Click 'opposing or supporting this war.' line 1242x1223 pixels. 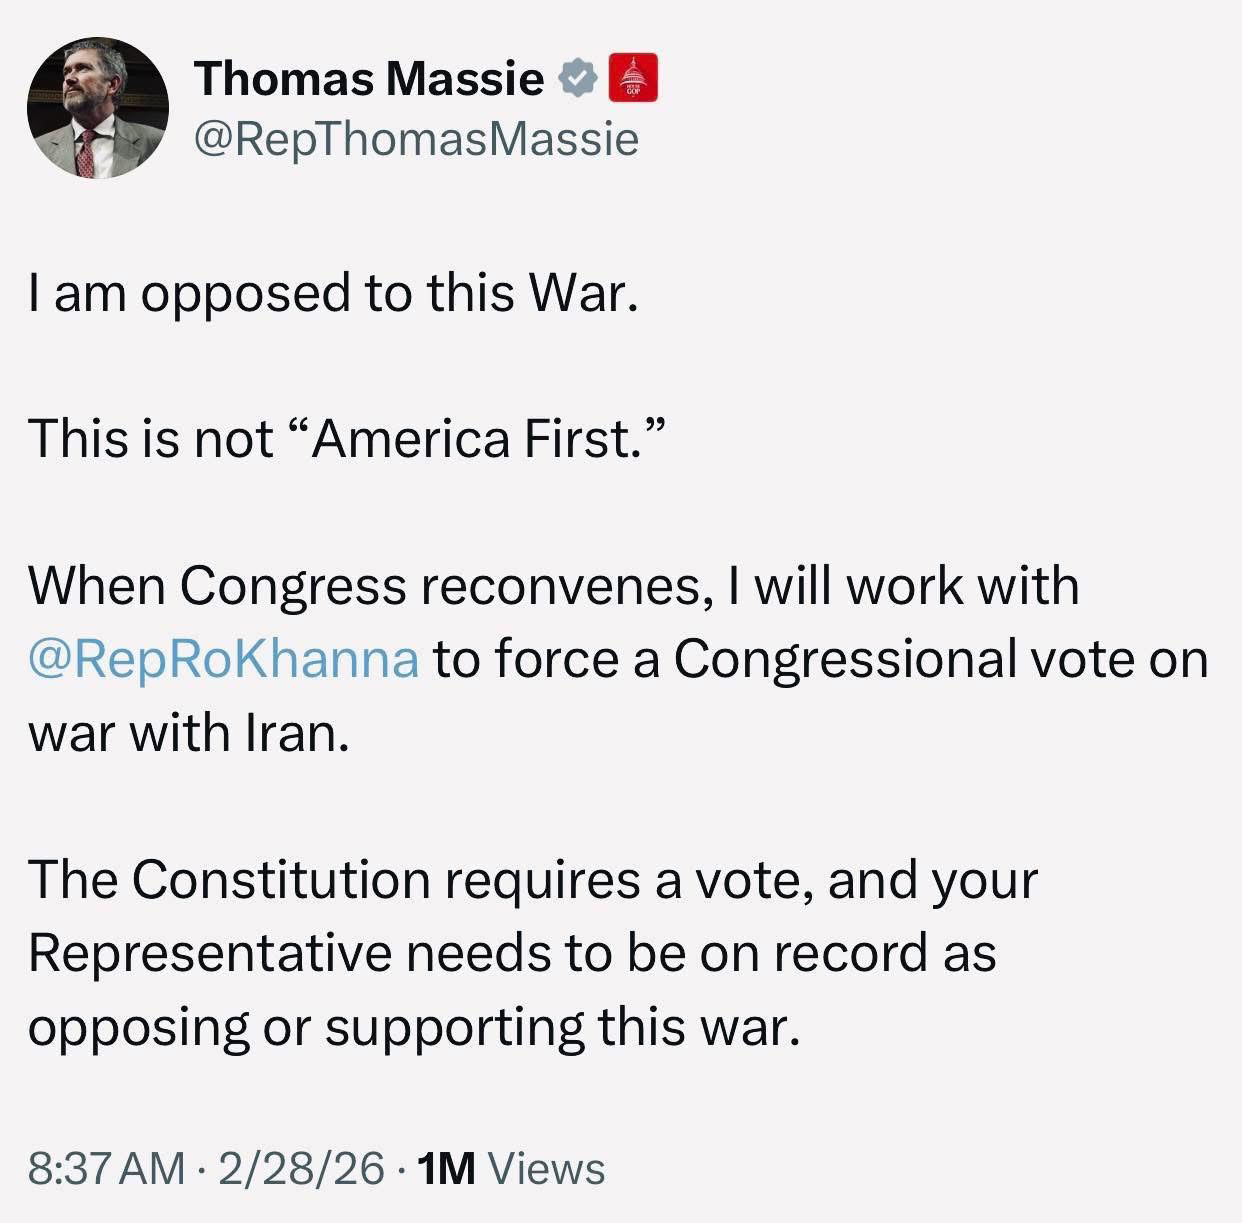pos(414,1027)
